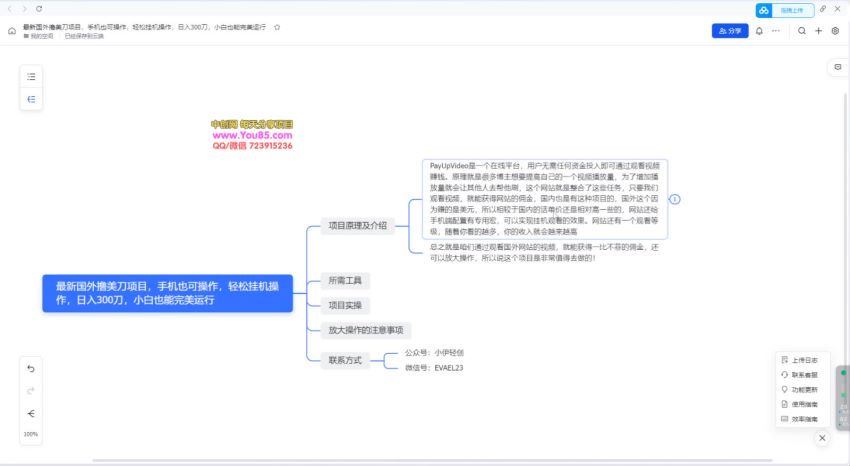Open the search magnifier icon
The height and width of the screenshot is (466, 850).
point(801,31)
